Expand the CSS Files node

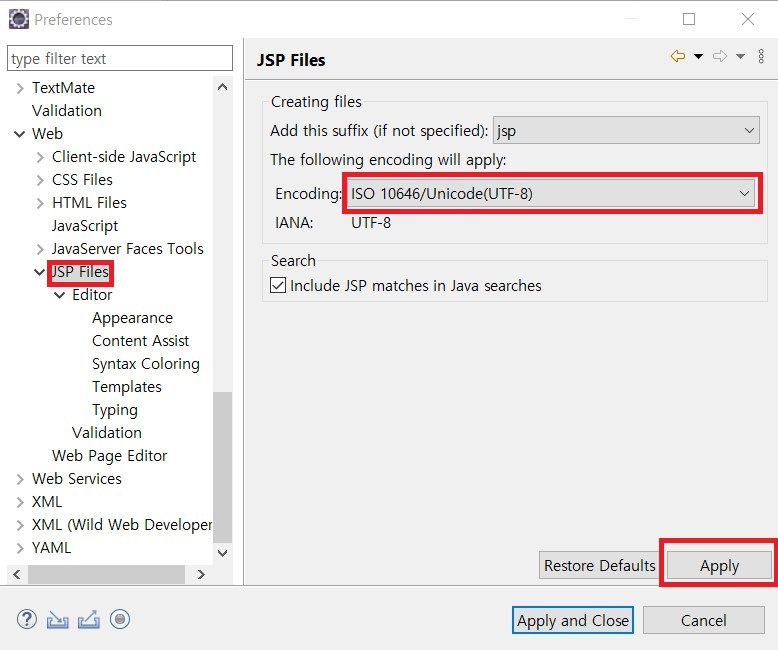(x=40, y=180)
